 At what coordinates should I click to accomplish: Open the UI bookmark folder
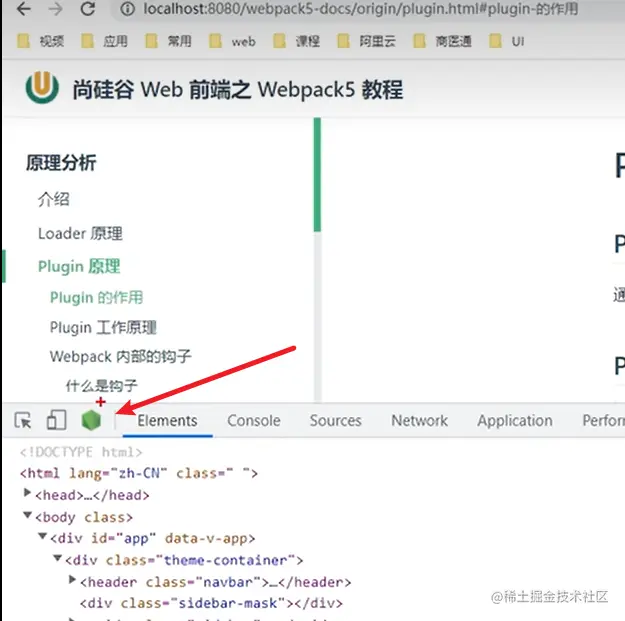507,41
